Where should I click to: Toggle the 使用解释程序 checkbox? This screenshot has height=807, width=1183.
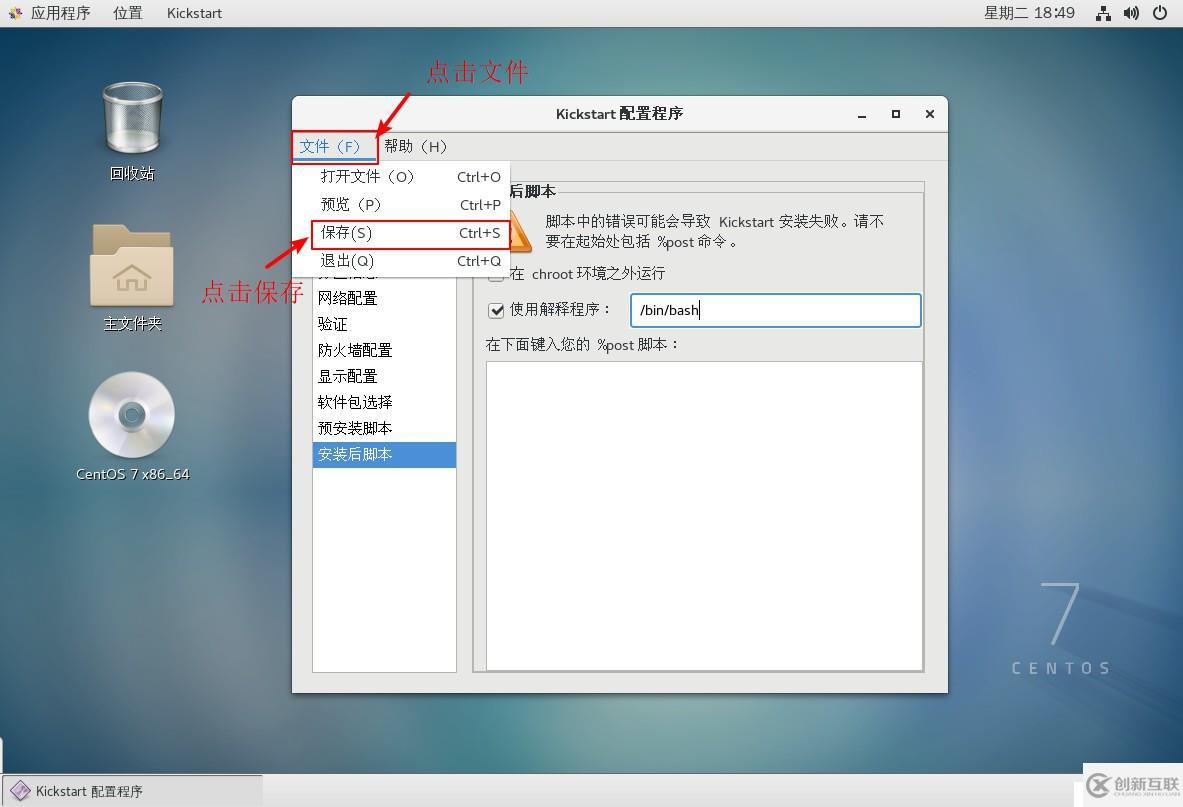click(496, 310)
